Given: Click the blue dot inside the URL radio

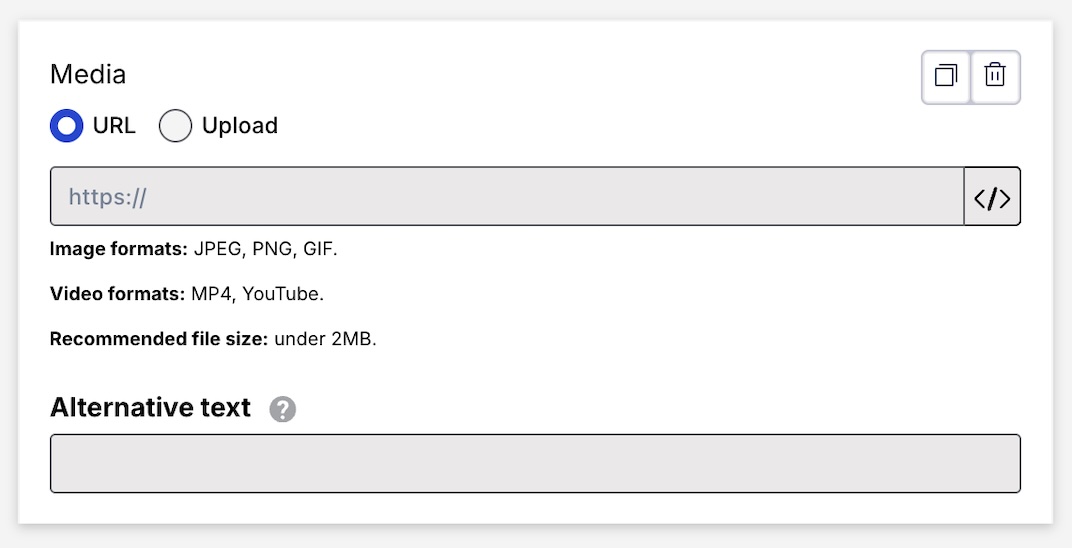Looking at the screenshot, I should [x=67, y=126].
